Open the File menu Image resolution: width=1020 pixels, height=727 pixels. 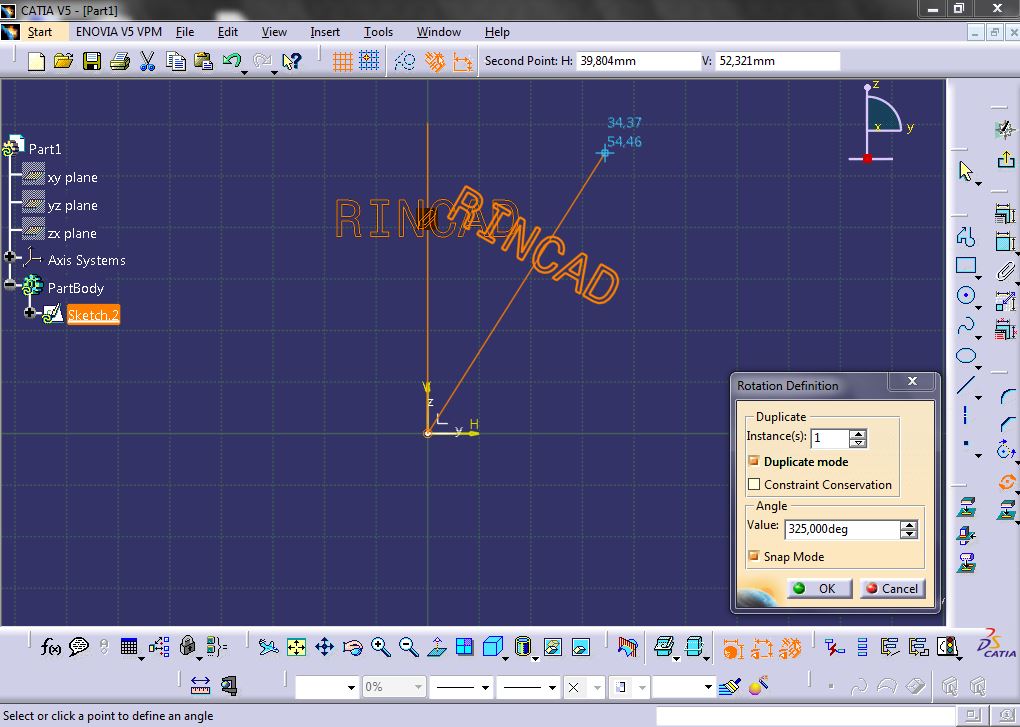click(x=185, y=31)
